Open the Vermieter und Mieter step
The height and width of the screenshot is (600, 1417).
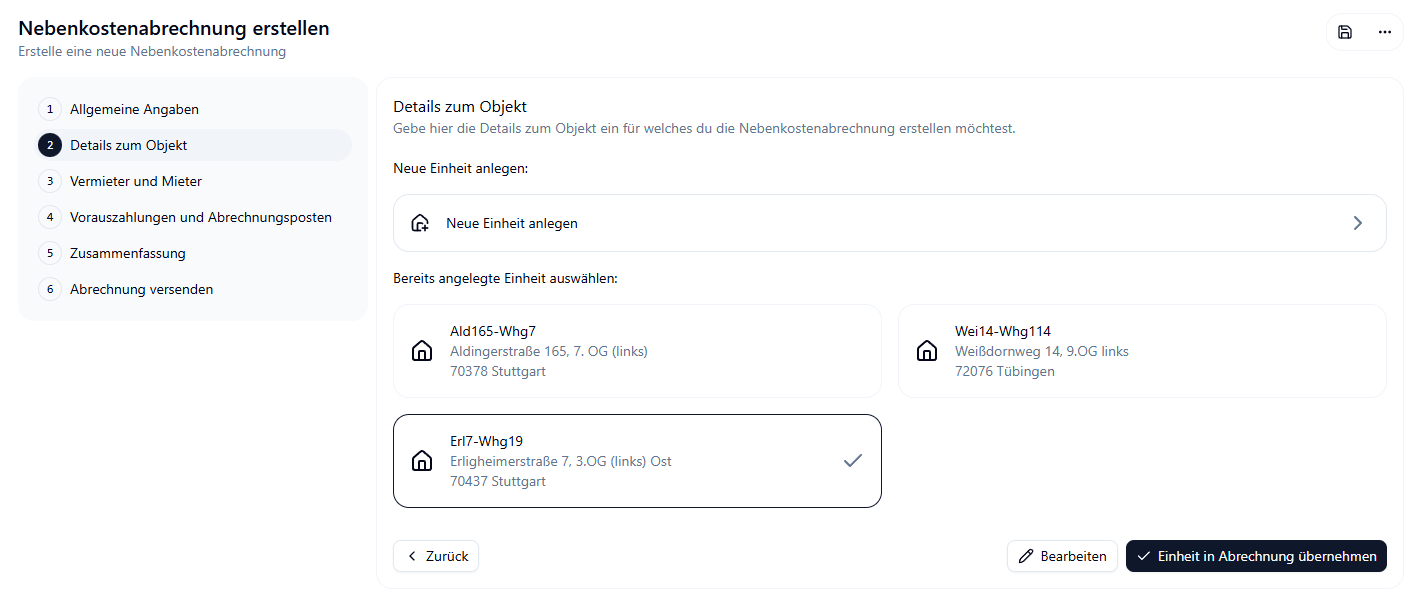pyautogui.click(x=135, y=181)
